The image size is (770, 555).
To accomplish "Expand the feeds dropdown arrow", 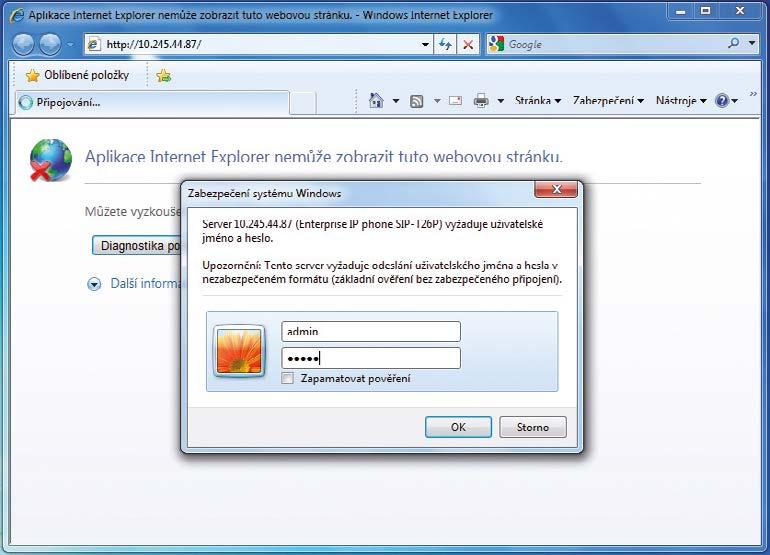I will 437,101.
